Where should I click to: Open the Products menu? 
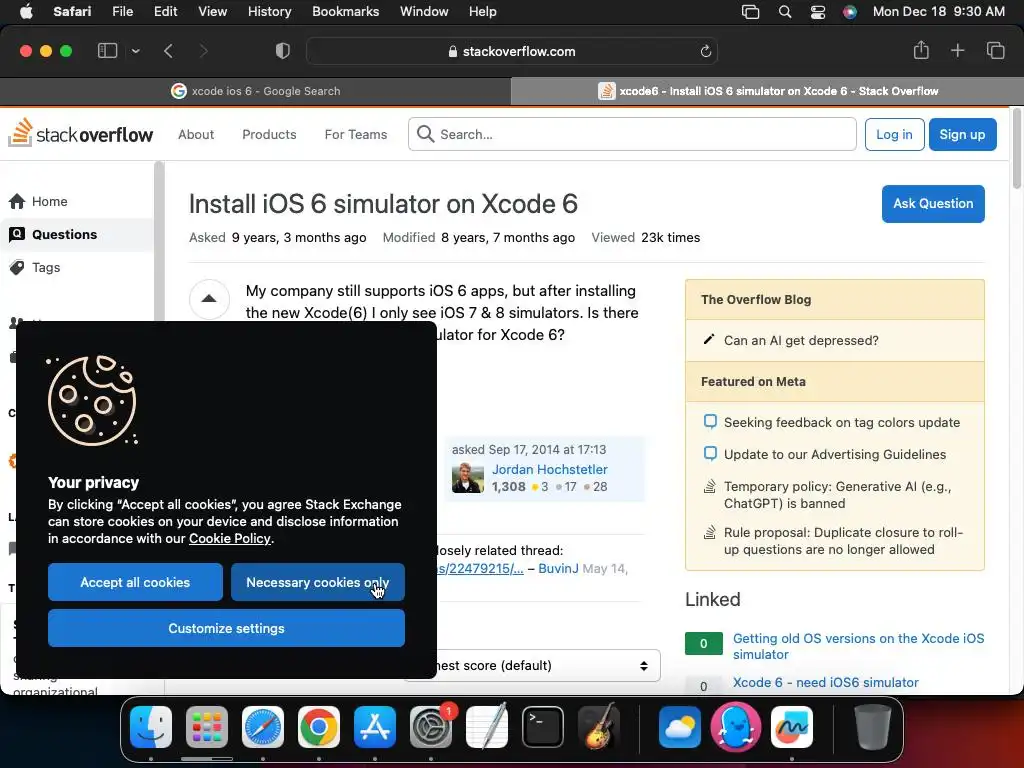(269, 134)
